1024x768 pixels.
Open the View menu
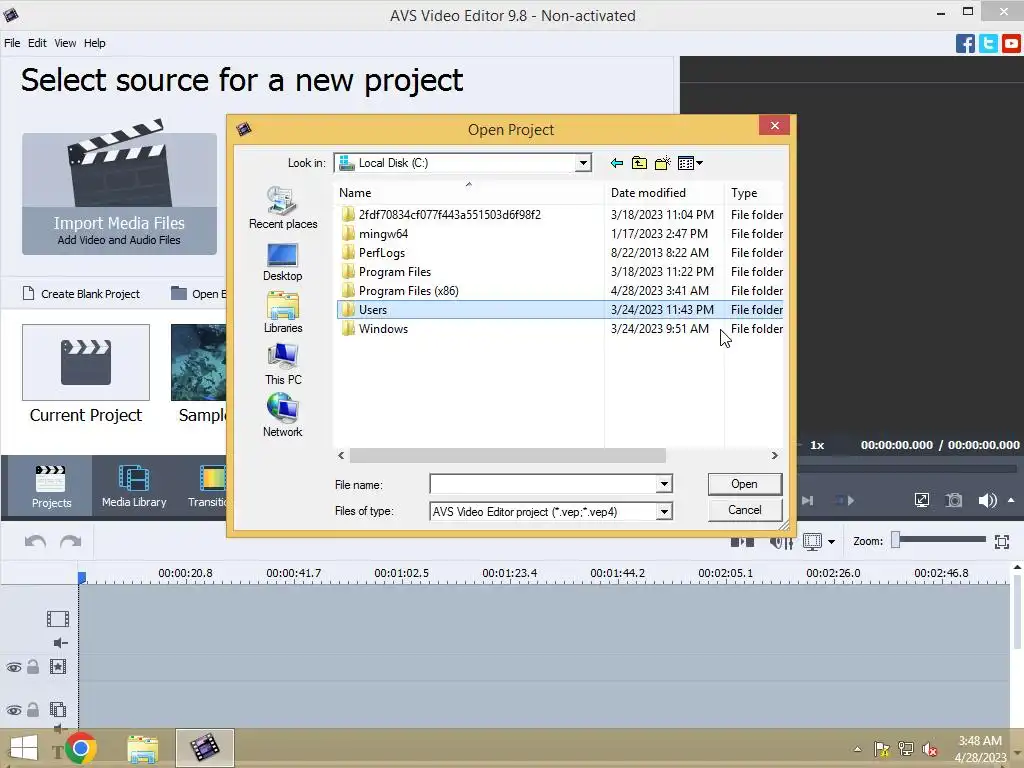pos(65,43)
